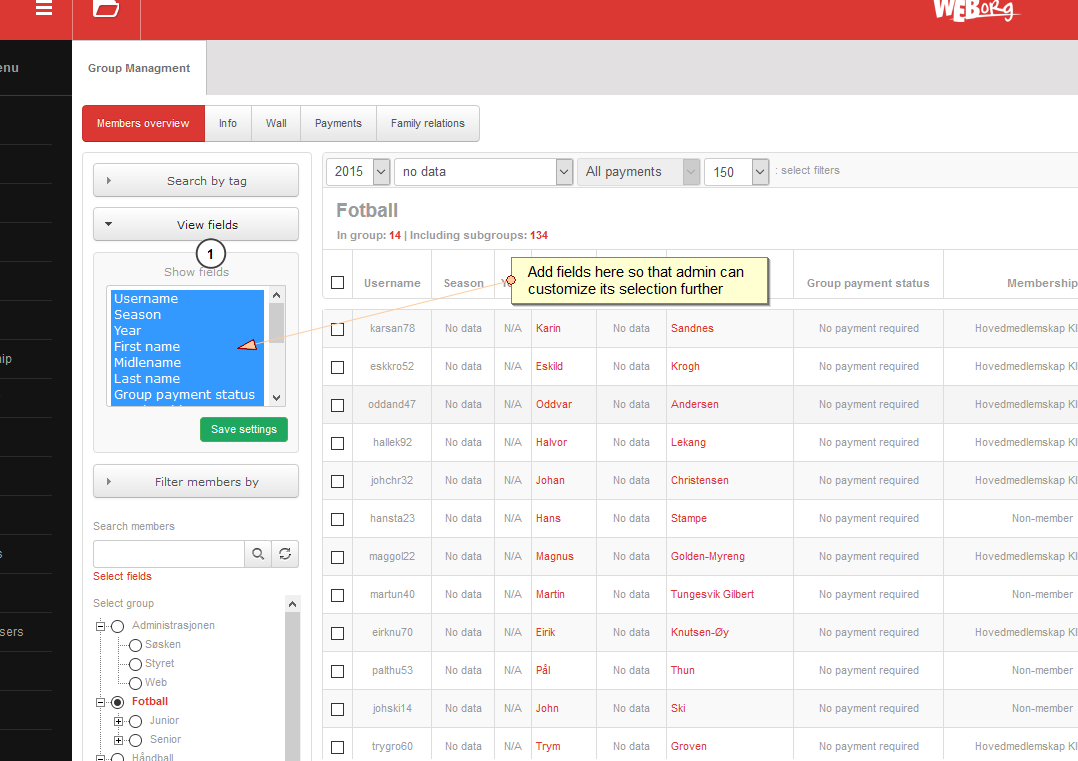
Task: Select the Styret group radio button
Action: [135, 664]
